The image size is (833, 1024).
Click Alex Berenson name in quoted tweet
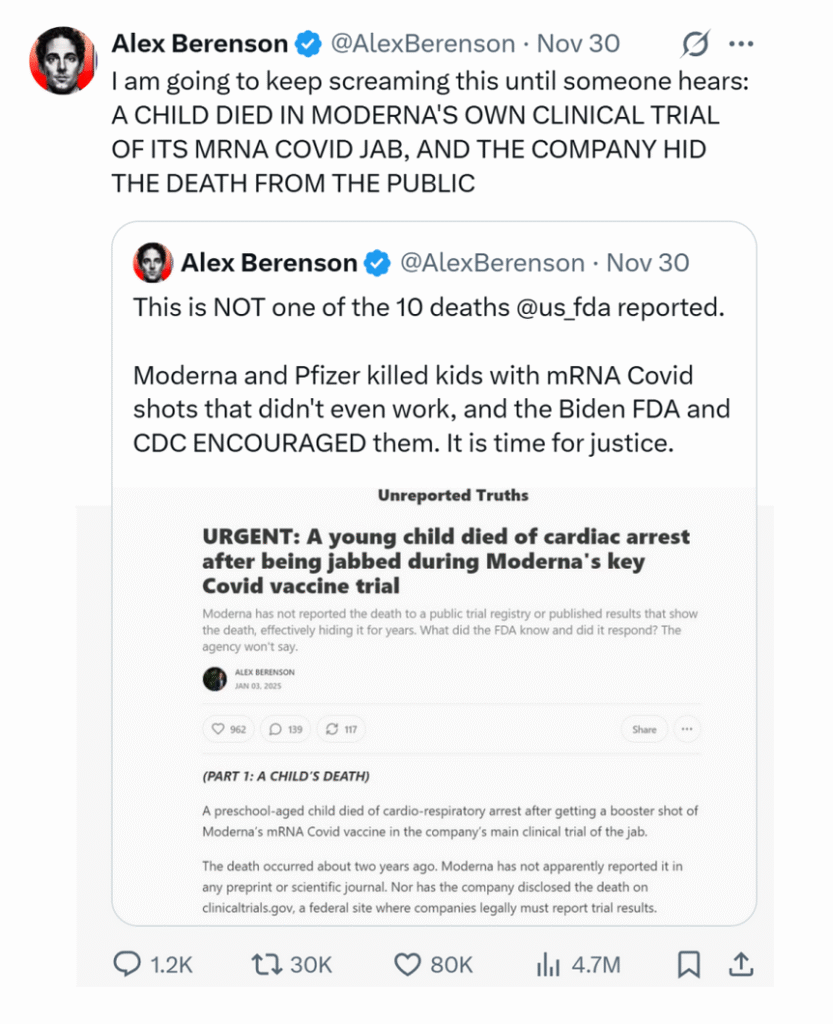(x=268, y=263)
